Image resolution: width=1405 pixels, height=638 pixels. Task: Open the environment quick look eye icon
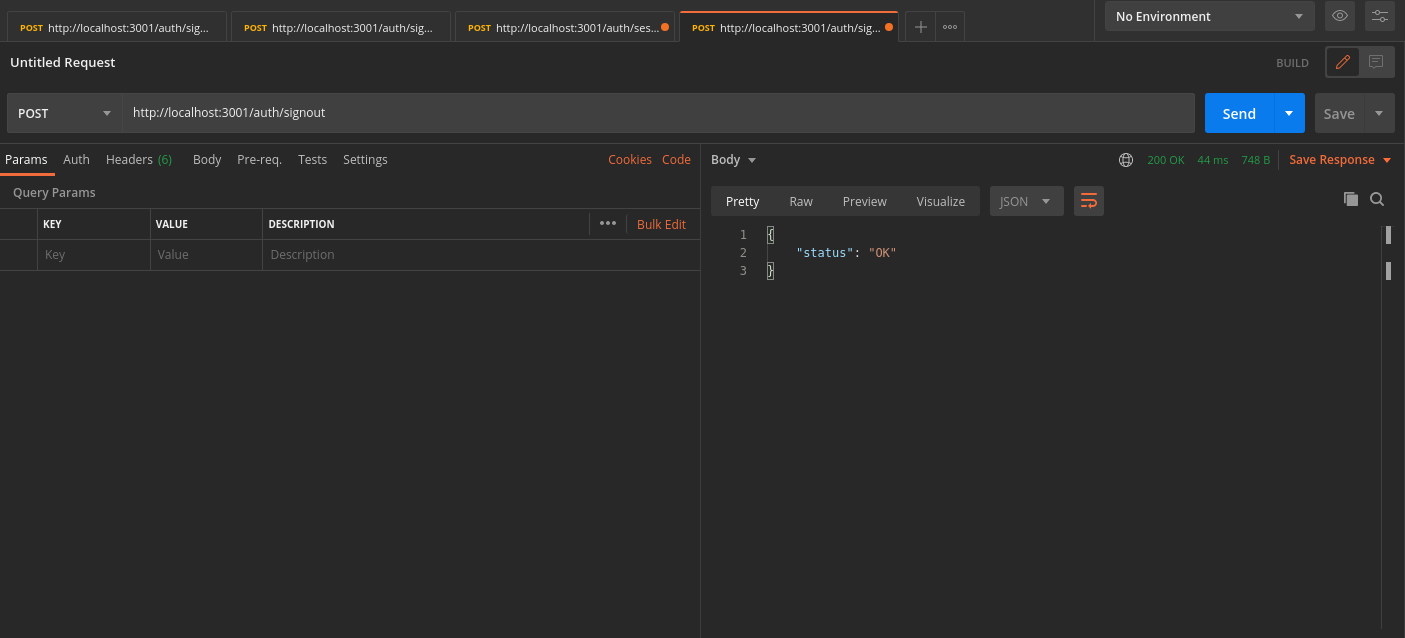point(1339,16)
